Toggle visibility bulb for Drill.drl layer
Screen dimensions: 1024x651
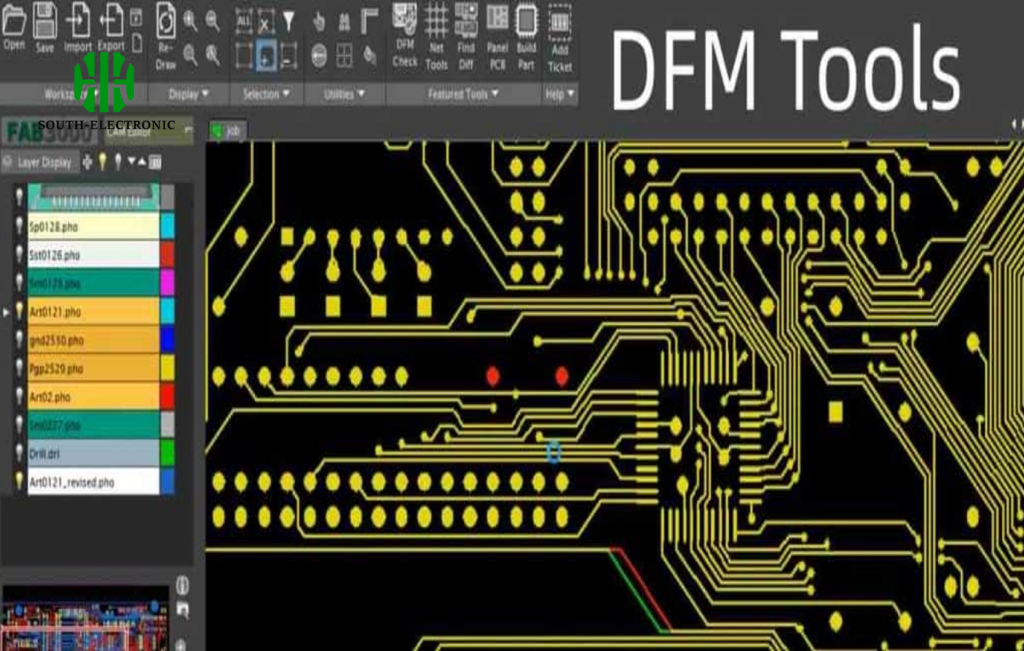pyautogui.click(x=20, y=453)
